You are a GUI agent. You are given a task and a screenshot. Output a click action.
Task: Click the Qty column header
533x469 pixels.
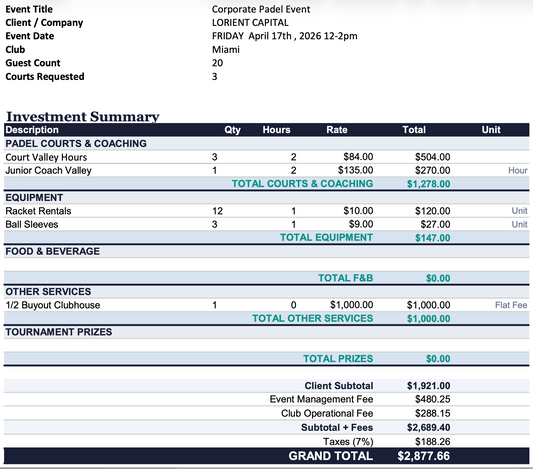click(x=233, y=129)
